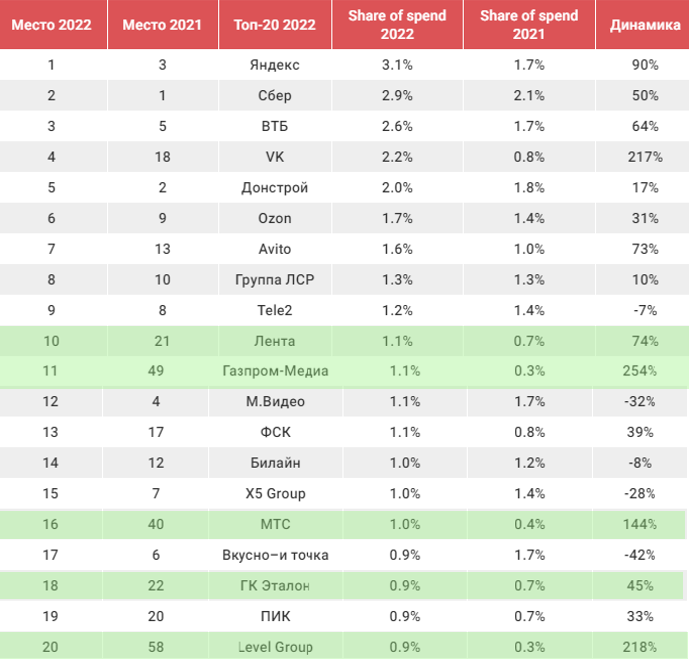Click the X5 Group cell
This screenshot has height=660, width=689.
click(x=276, y=493)
